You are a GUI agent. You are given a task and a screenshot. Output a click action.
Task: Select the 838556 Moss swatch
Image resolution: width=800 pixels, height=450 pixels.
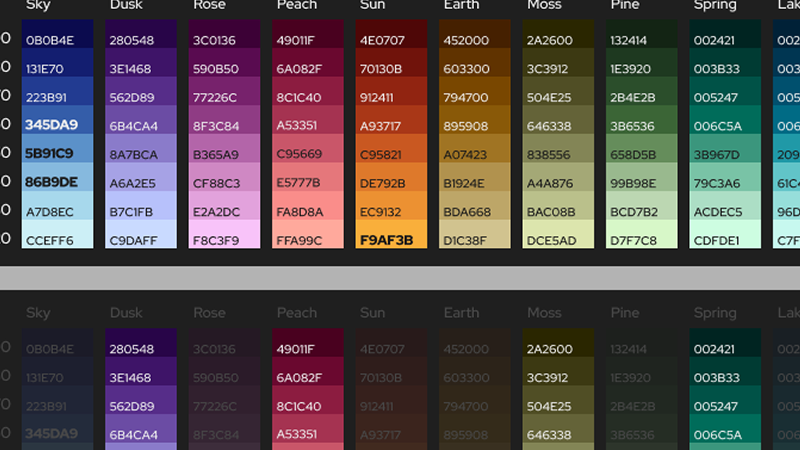[558, 148]
